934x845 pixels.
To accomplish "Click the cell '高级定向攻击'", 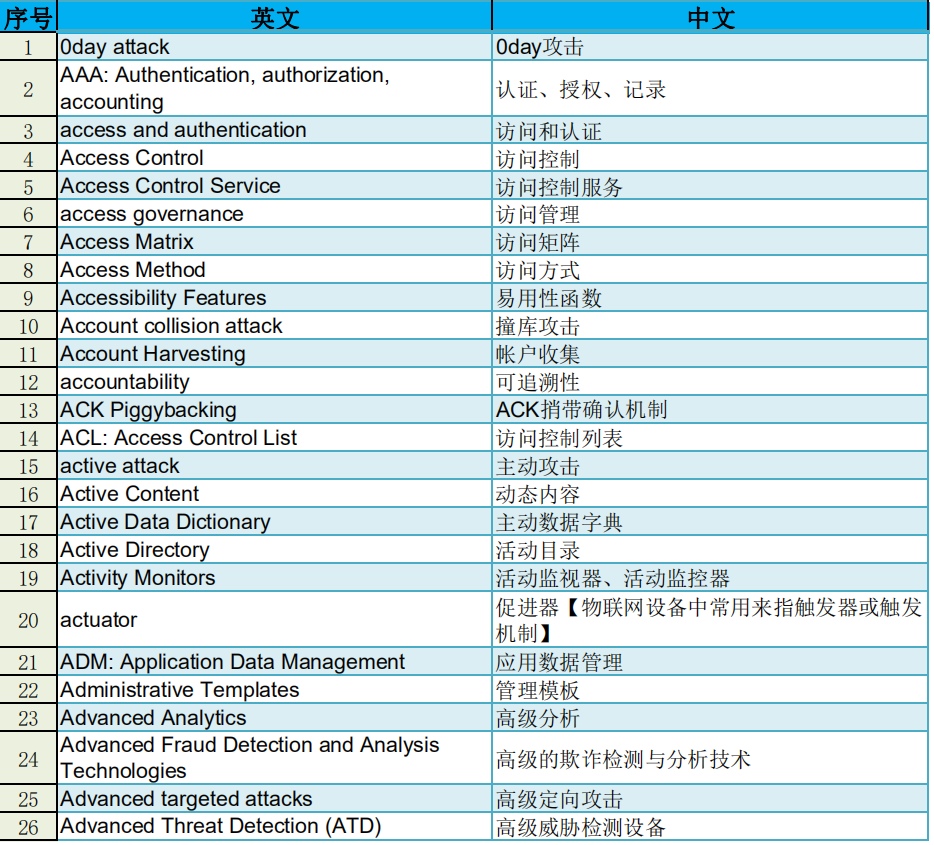I will coord(710,799).
